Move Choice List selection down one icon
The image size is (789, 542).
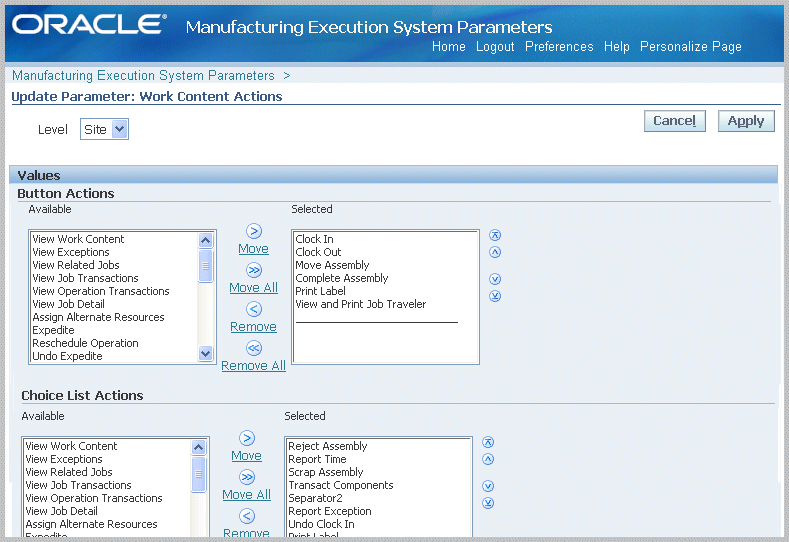pyautogui.click(x=488, y=486)
